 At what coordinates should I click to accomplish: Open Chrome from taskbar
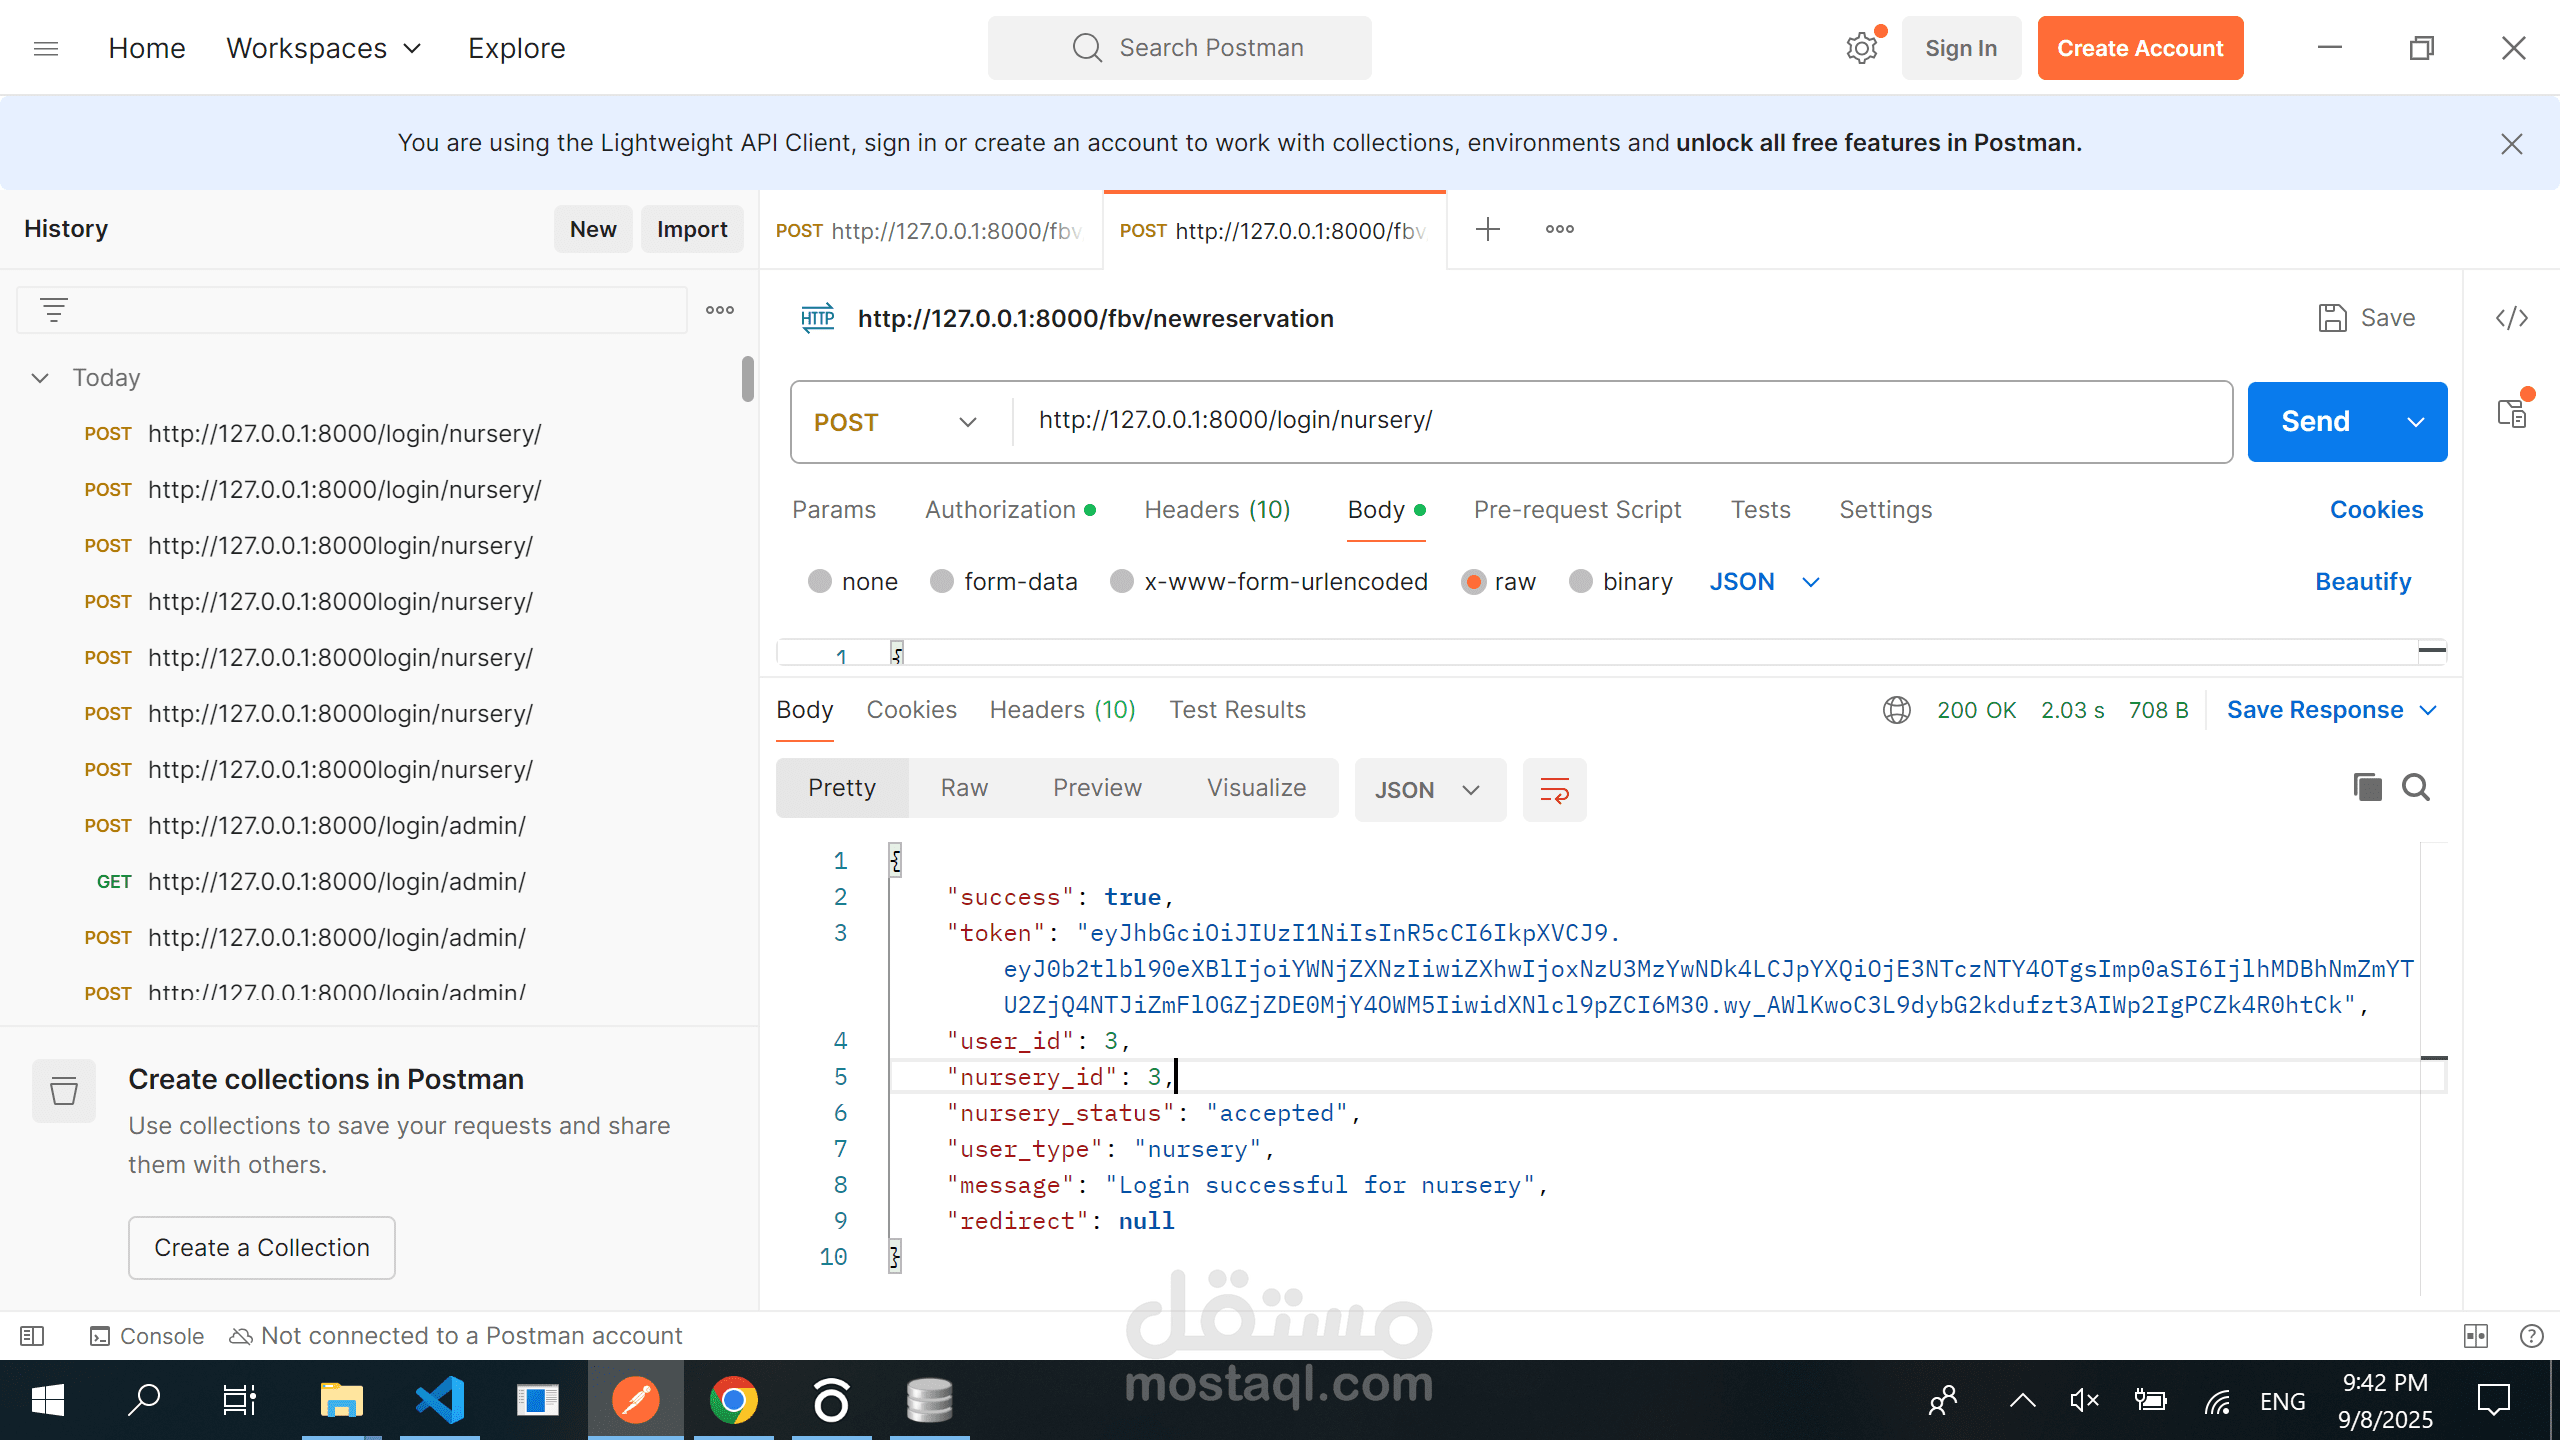tap(734, 1400)
